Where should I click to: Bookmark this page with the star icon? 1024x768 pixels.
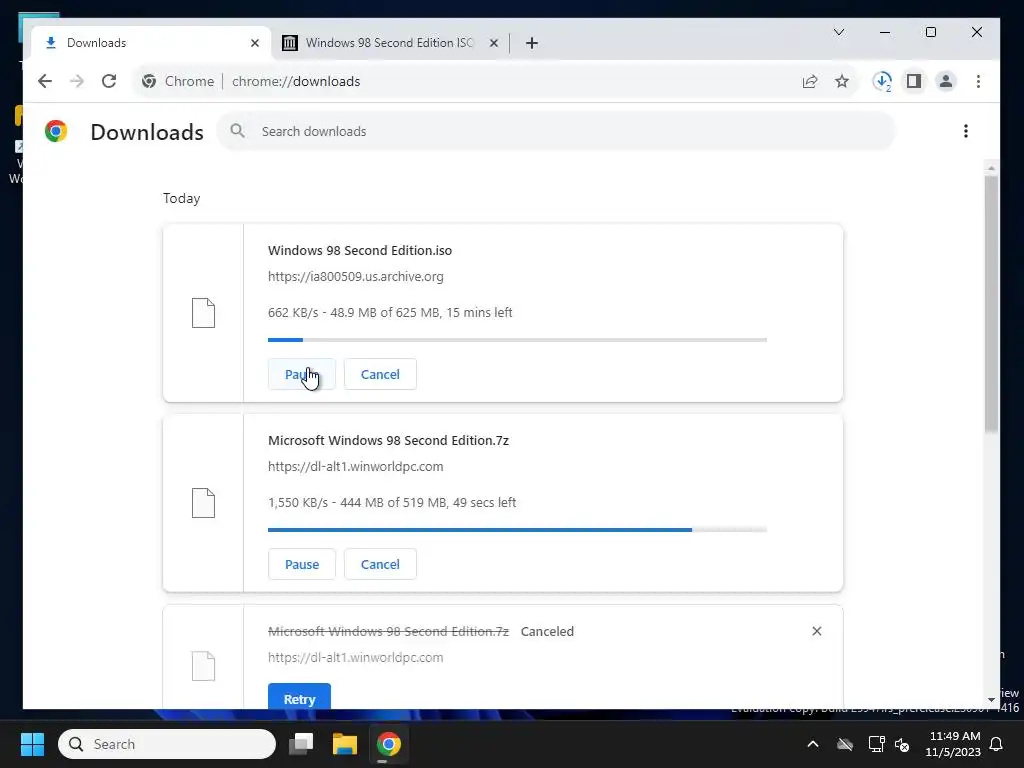pos(842,81)
